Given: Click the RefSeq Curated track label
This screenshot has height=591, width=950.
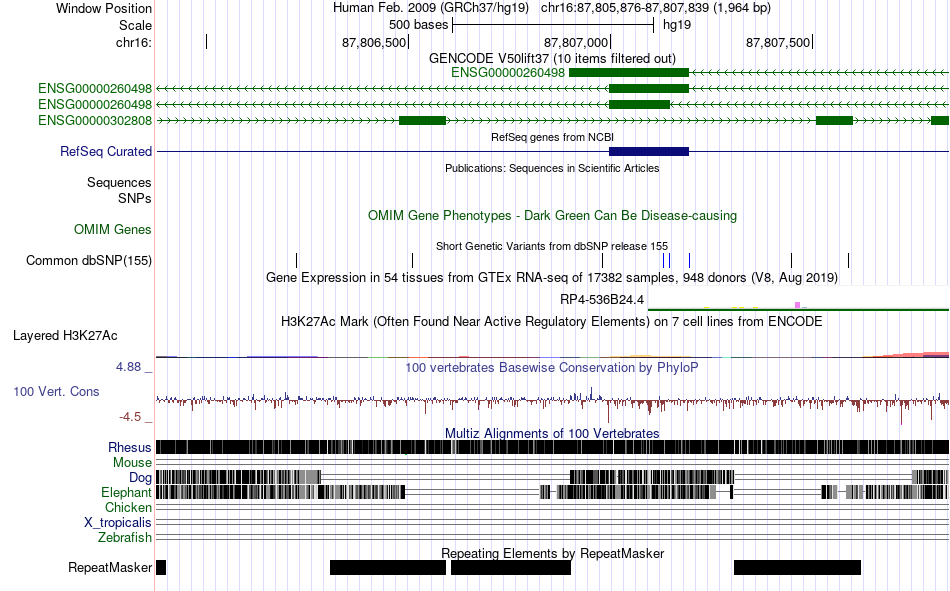Looking at the screenshot, I should tap(105, 152).
